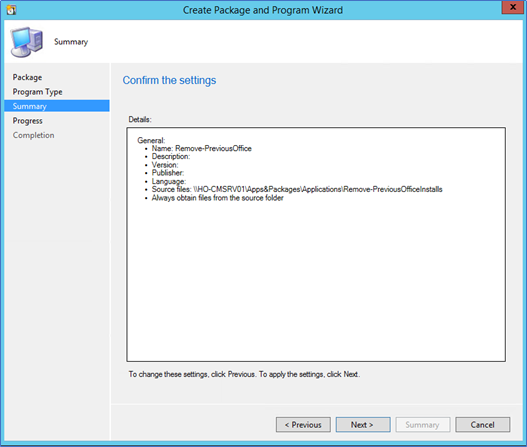The width and height of the screenshot is (527, 447).
Task: Click the Previous button
Action: [x=303, y=425]
